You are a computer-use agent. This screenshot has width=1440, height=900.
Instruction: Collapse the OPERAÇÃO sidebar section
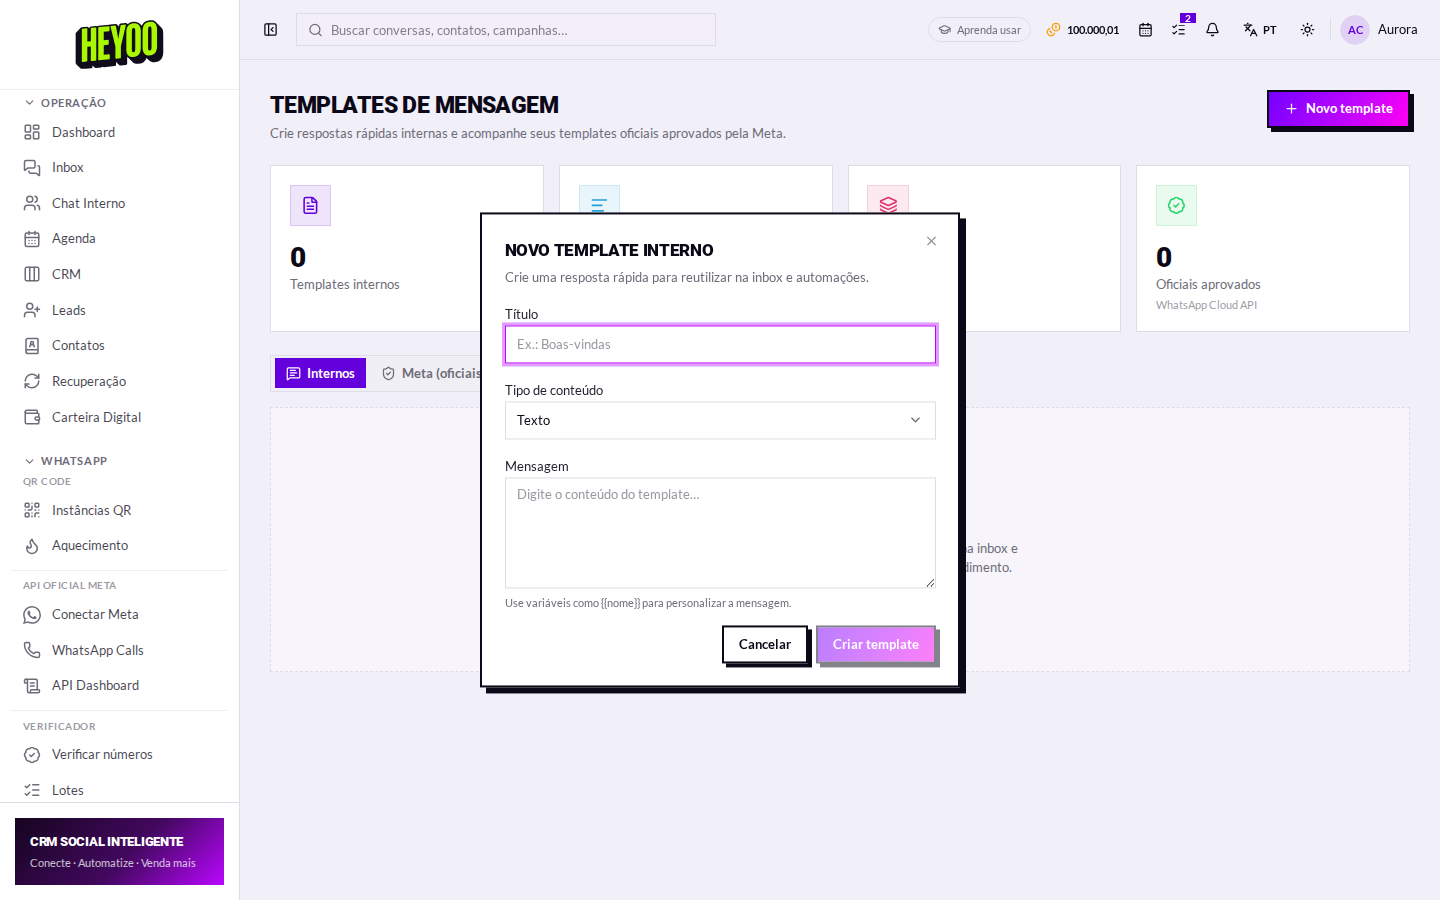pos(66,103)
